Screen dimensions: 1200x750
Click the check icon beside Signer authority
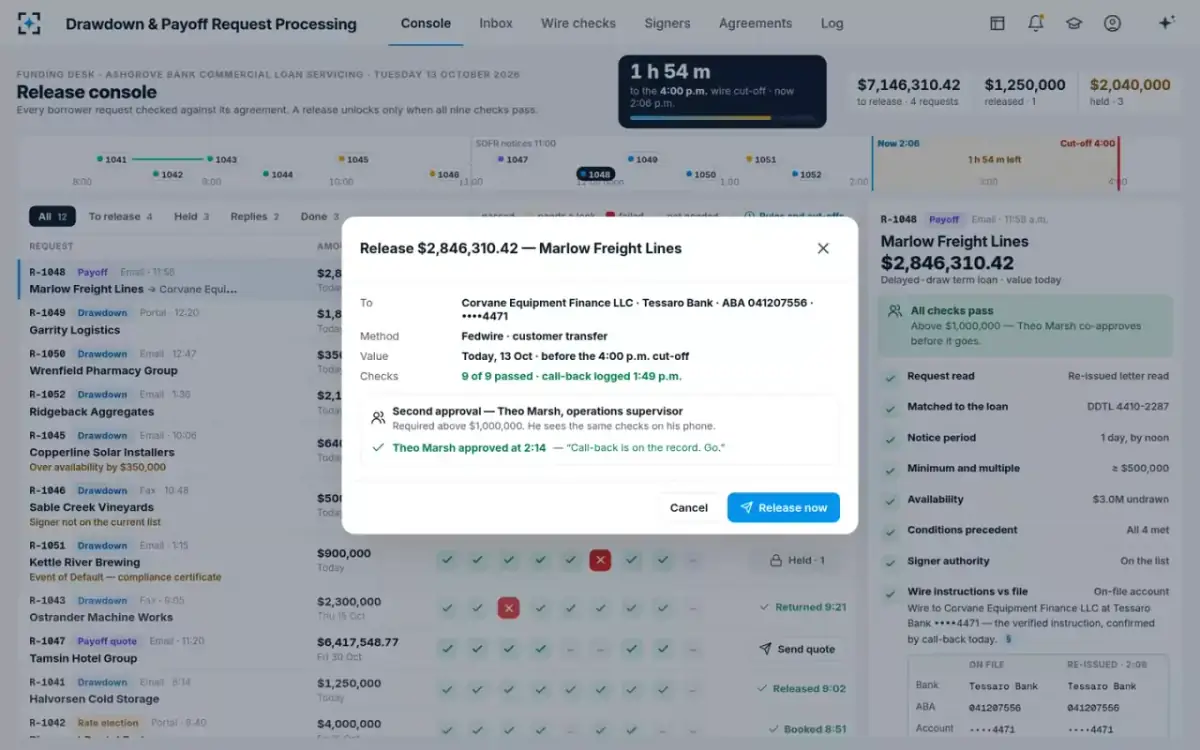pos(890,562)
